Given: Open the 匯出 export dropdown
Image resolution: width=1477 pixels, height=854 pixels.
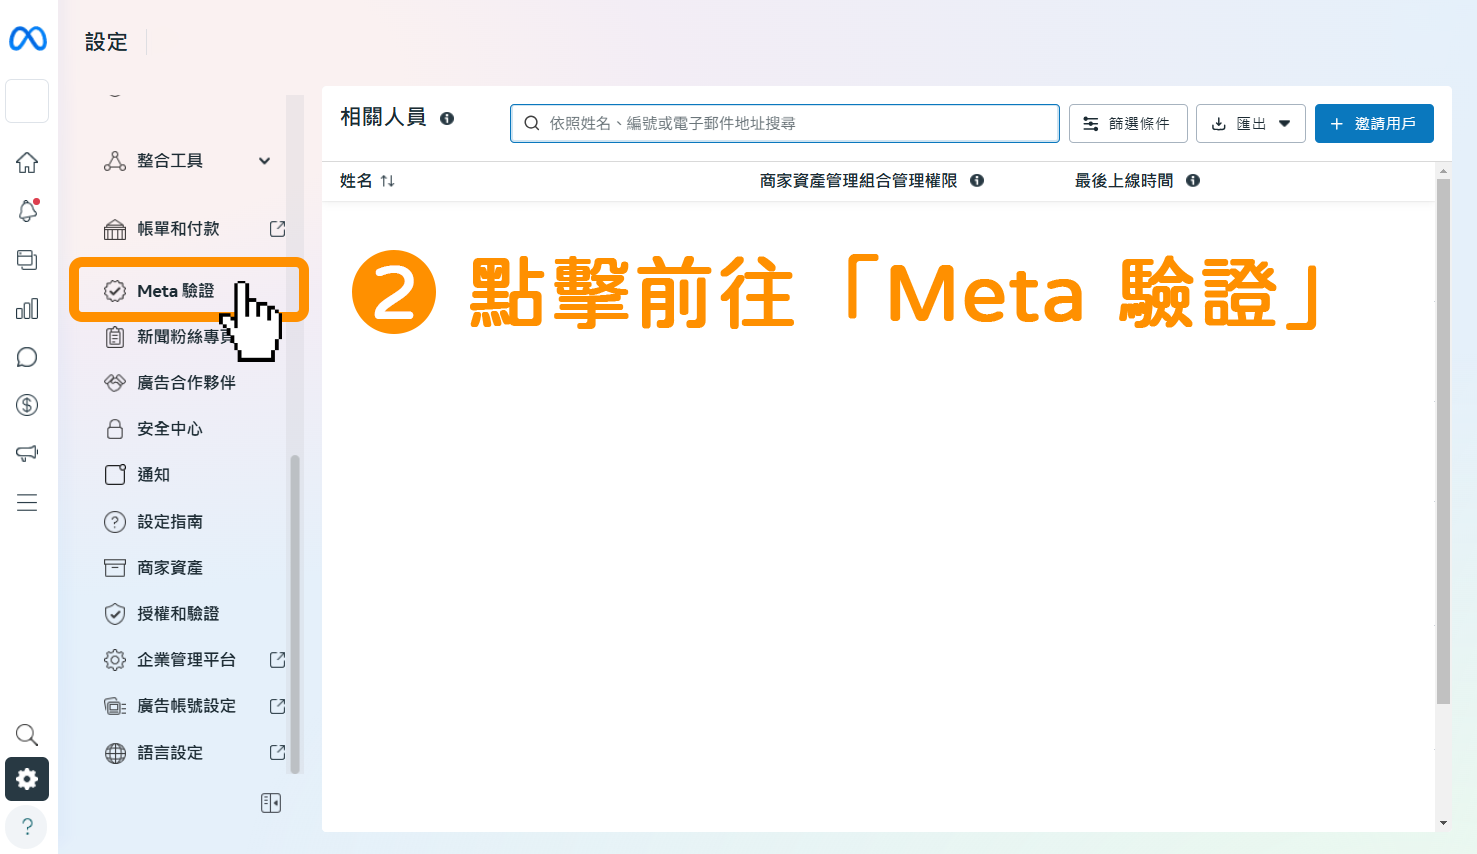Looking at the screenshot, I should tap(1251, 123).
